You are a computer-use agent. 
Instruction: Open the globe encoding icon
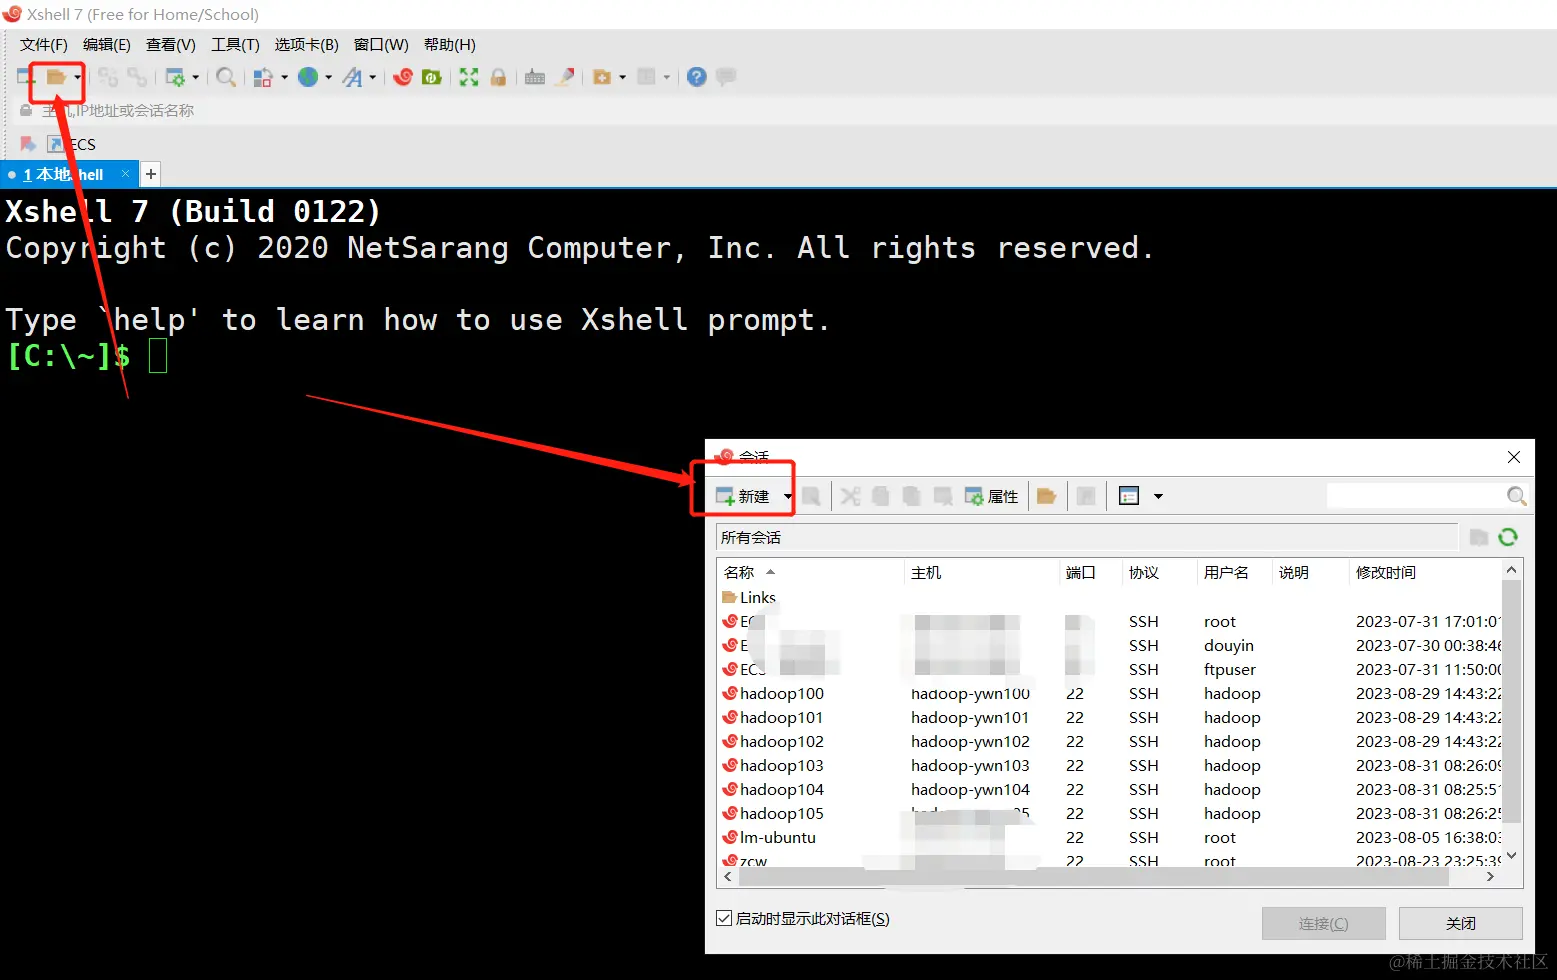click(x=308, y=77)
